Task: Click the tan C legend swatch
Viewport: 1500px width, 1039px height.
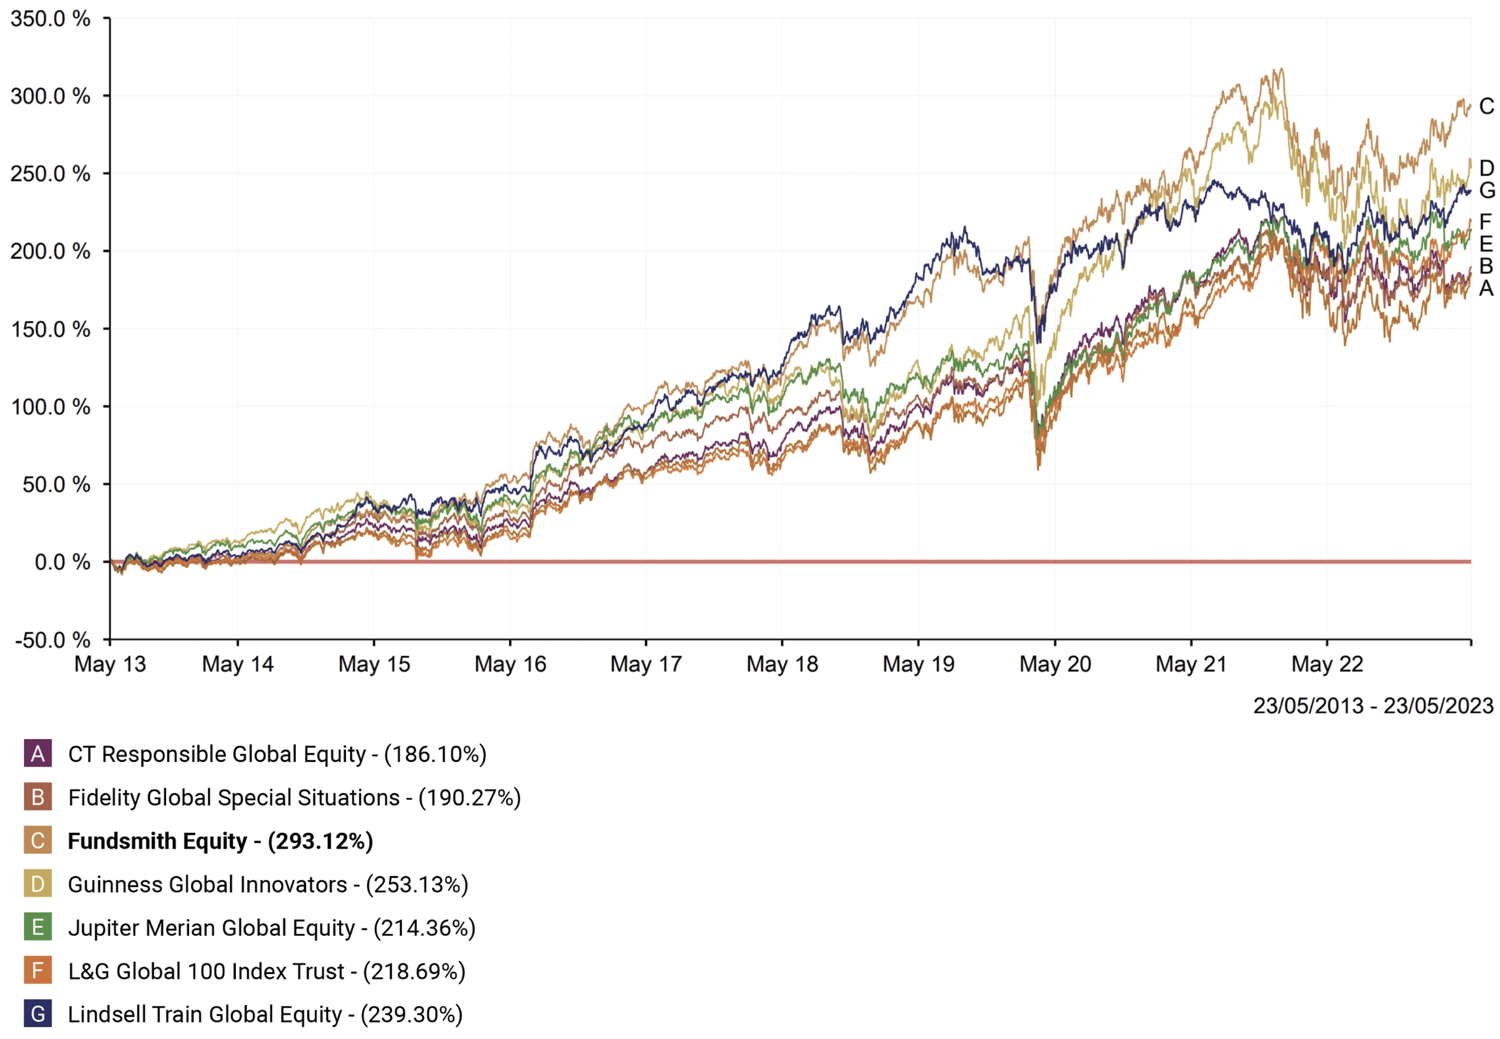Action: [x=38, y=841]
